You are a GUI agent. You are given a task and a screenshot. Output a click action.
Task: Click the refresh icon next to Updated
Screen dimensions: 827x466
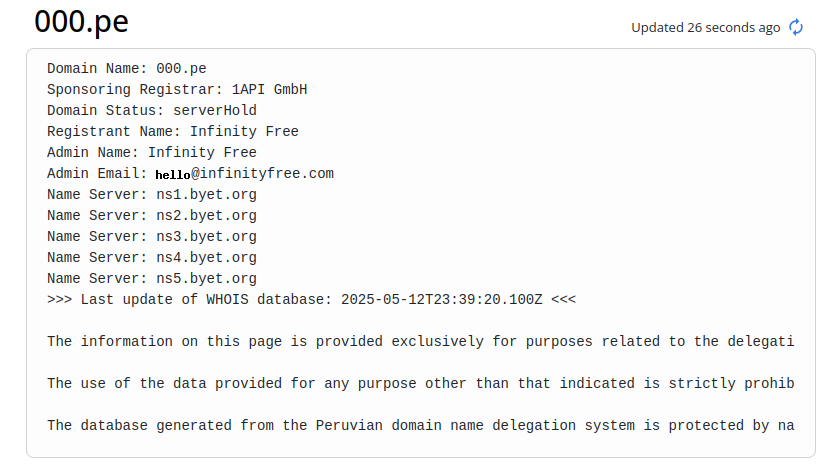(x=796, y=27)
